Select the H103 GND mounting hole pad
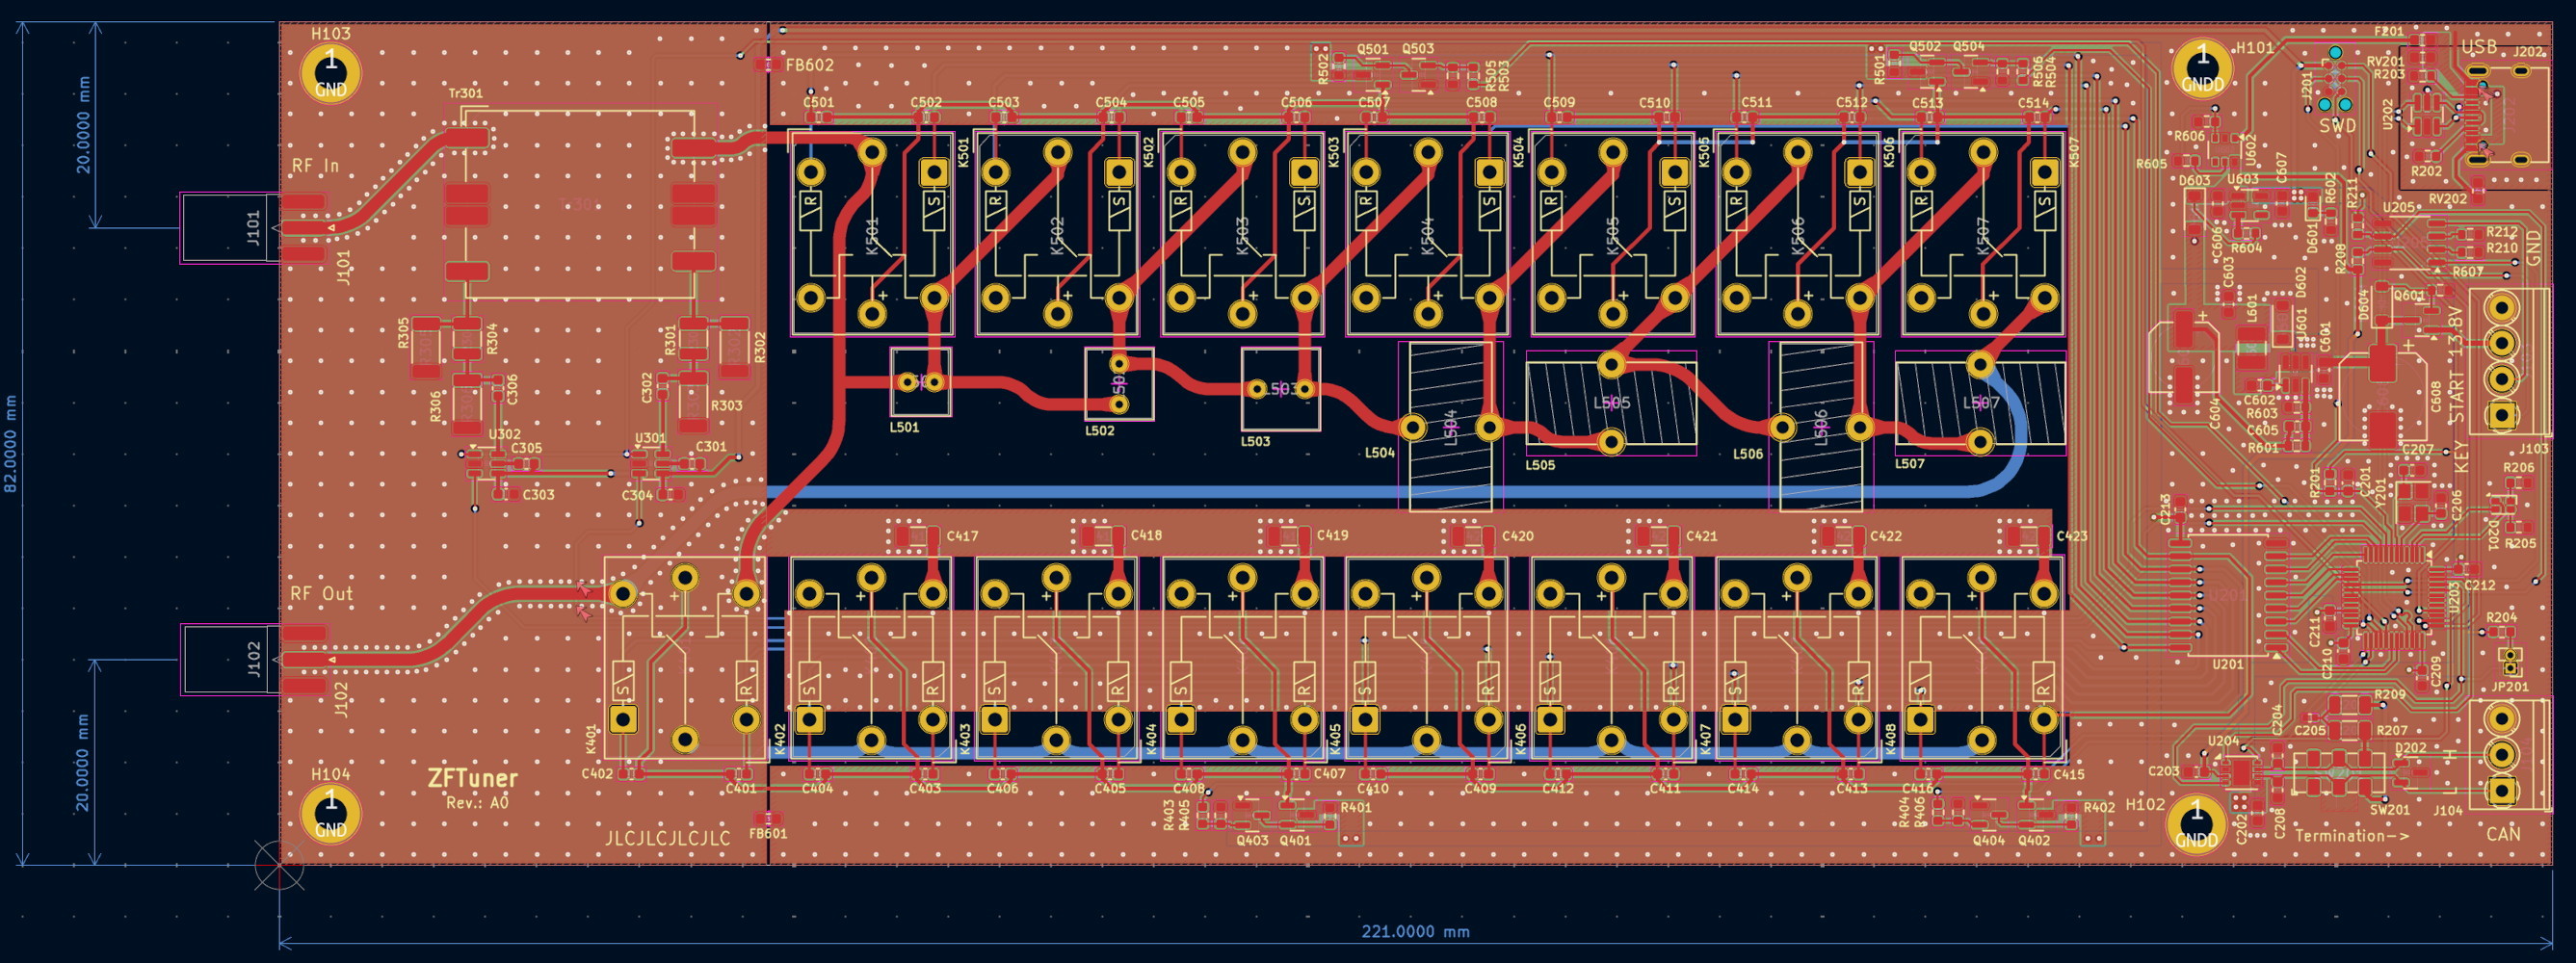This screenshot has width=2576, height=963. click(331, 73)
